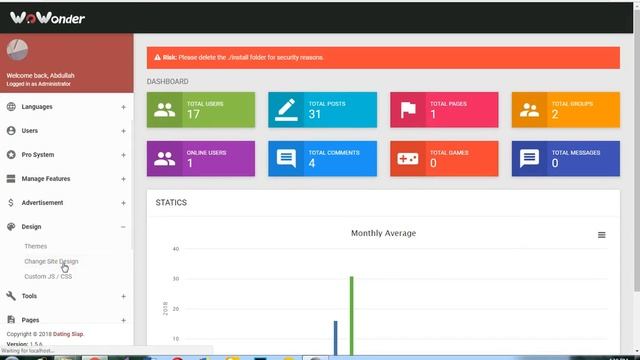This screenshot has width=640, height=360.
Task: Click the Pro System star icon
Action: point(11,155)
